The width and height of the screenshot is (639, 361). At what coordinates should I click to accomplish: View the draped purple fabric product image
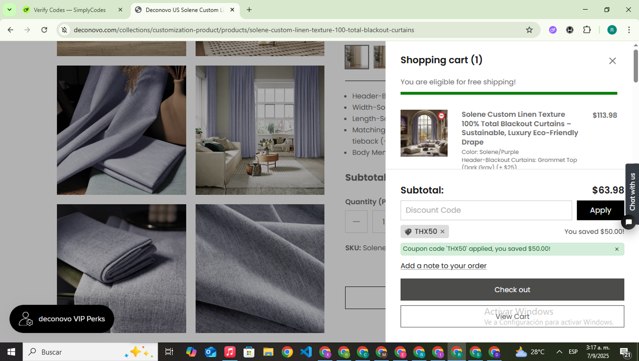click(121, 130)
